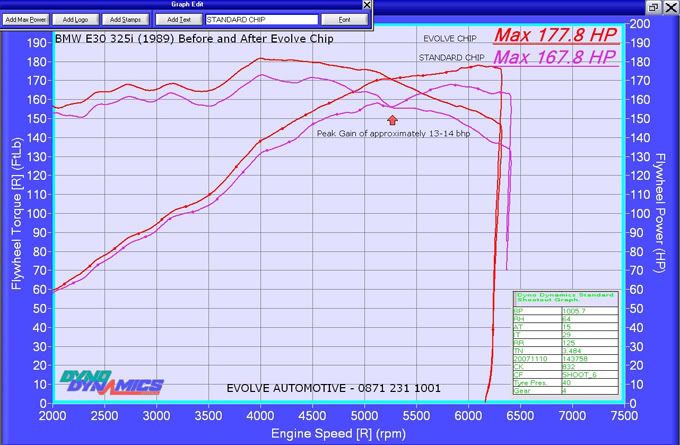The width and height of the screenshot is (680, 445).
Task: Click the red peak gain arrow stamp
Action: pos(392,120)
